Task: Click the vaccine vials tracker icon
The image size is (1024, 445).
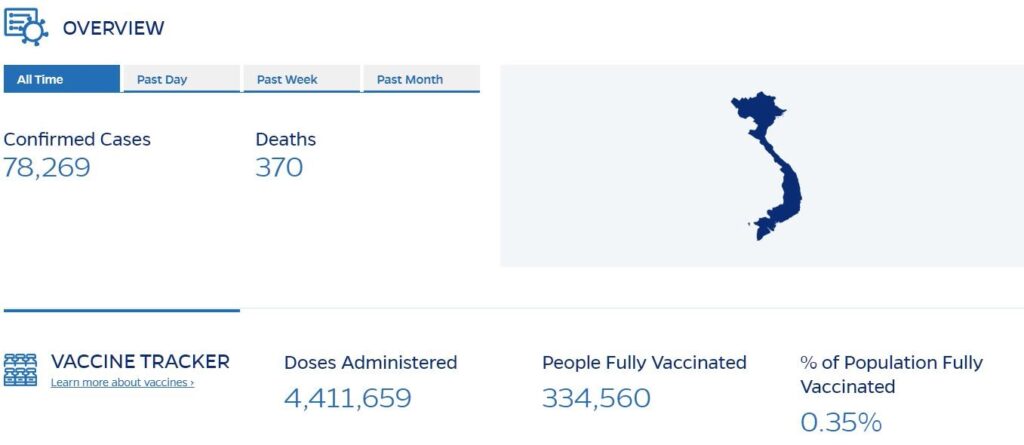Action: click(x=20, y=371)
